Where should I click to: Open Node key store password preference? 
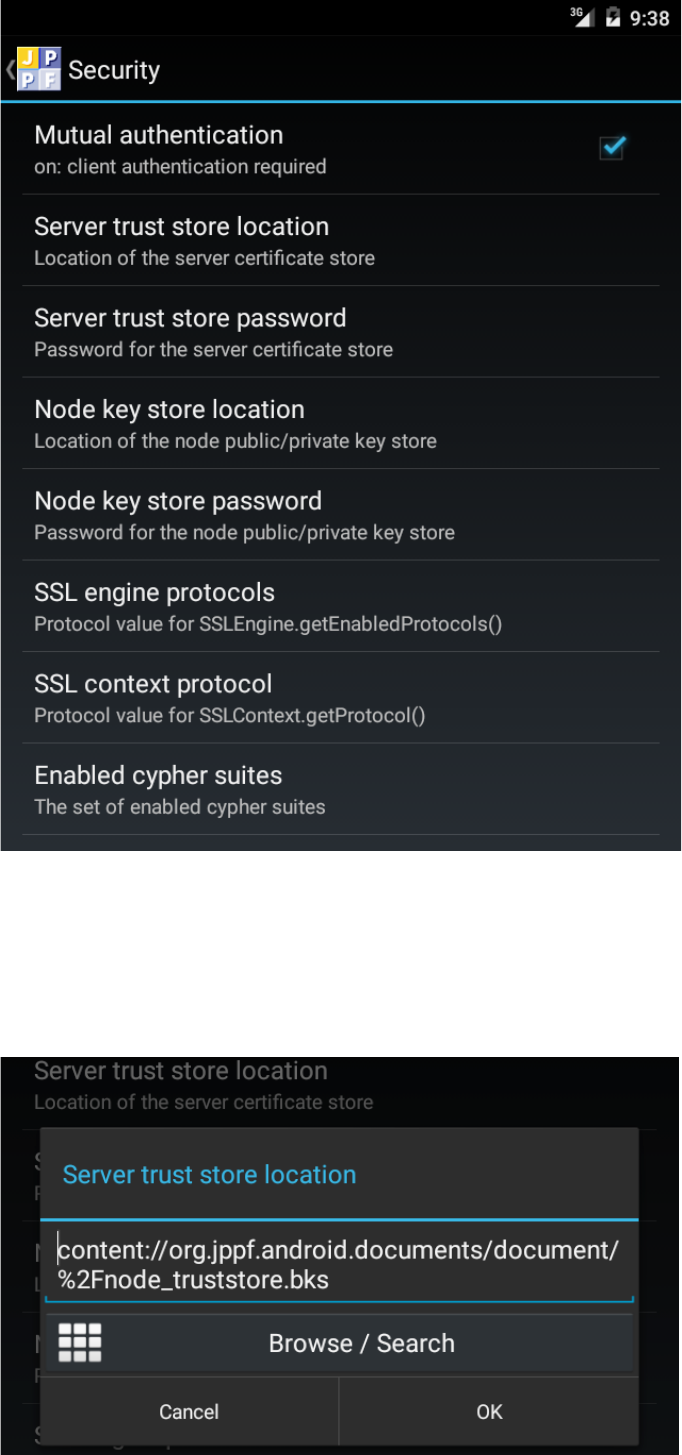(x=341, y=515)
